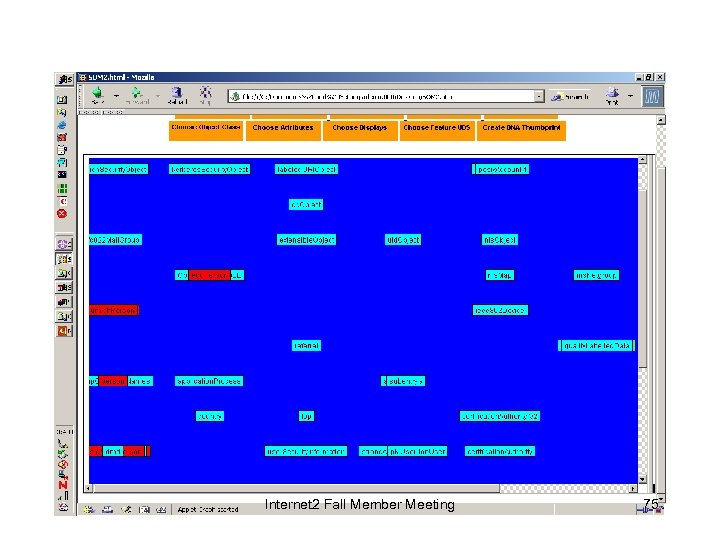Click the Mail icon in status bar
Viewport: 720px width, 540px height.
click(x=107, y=509)
